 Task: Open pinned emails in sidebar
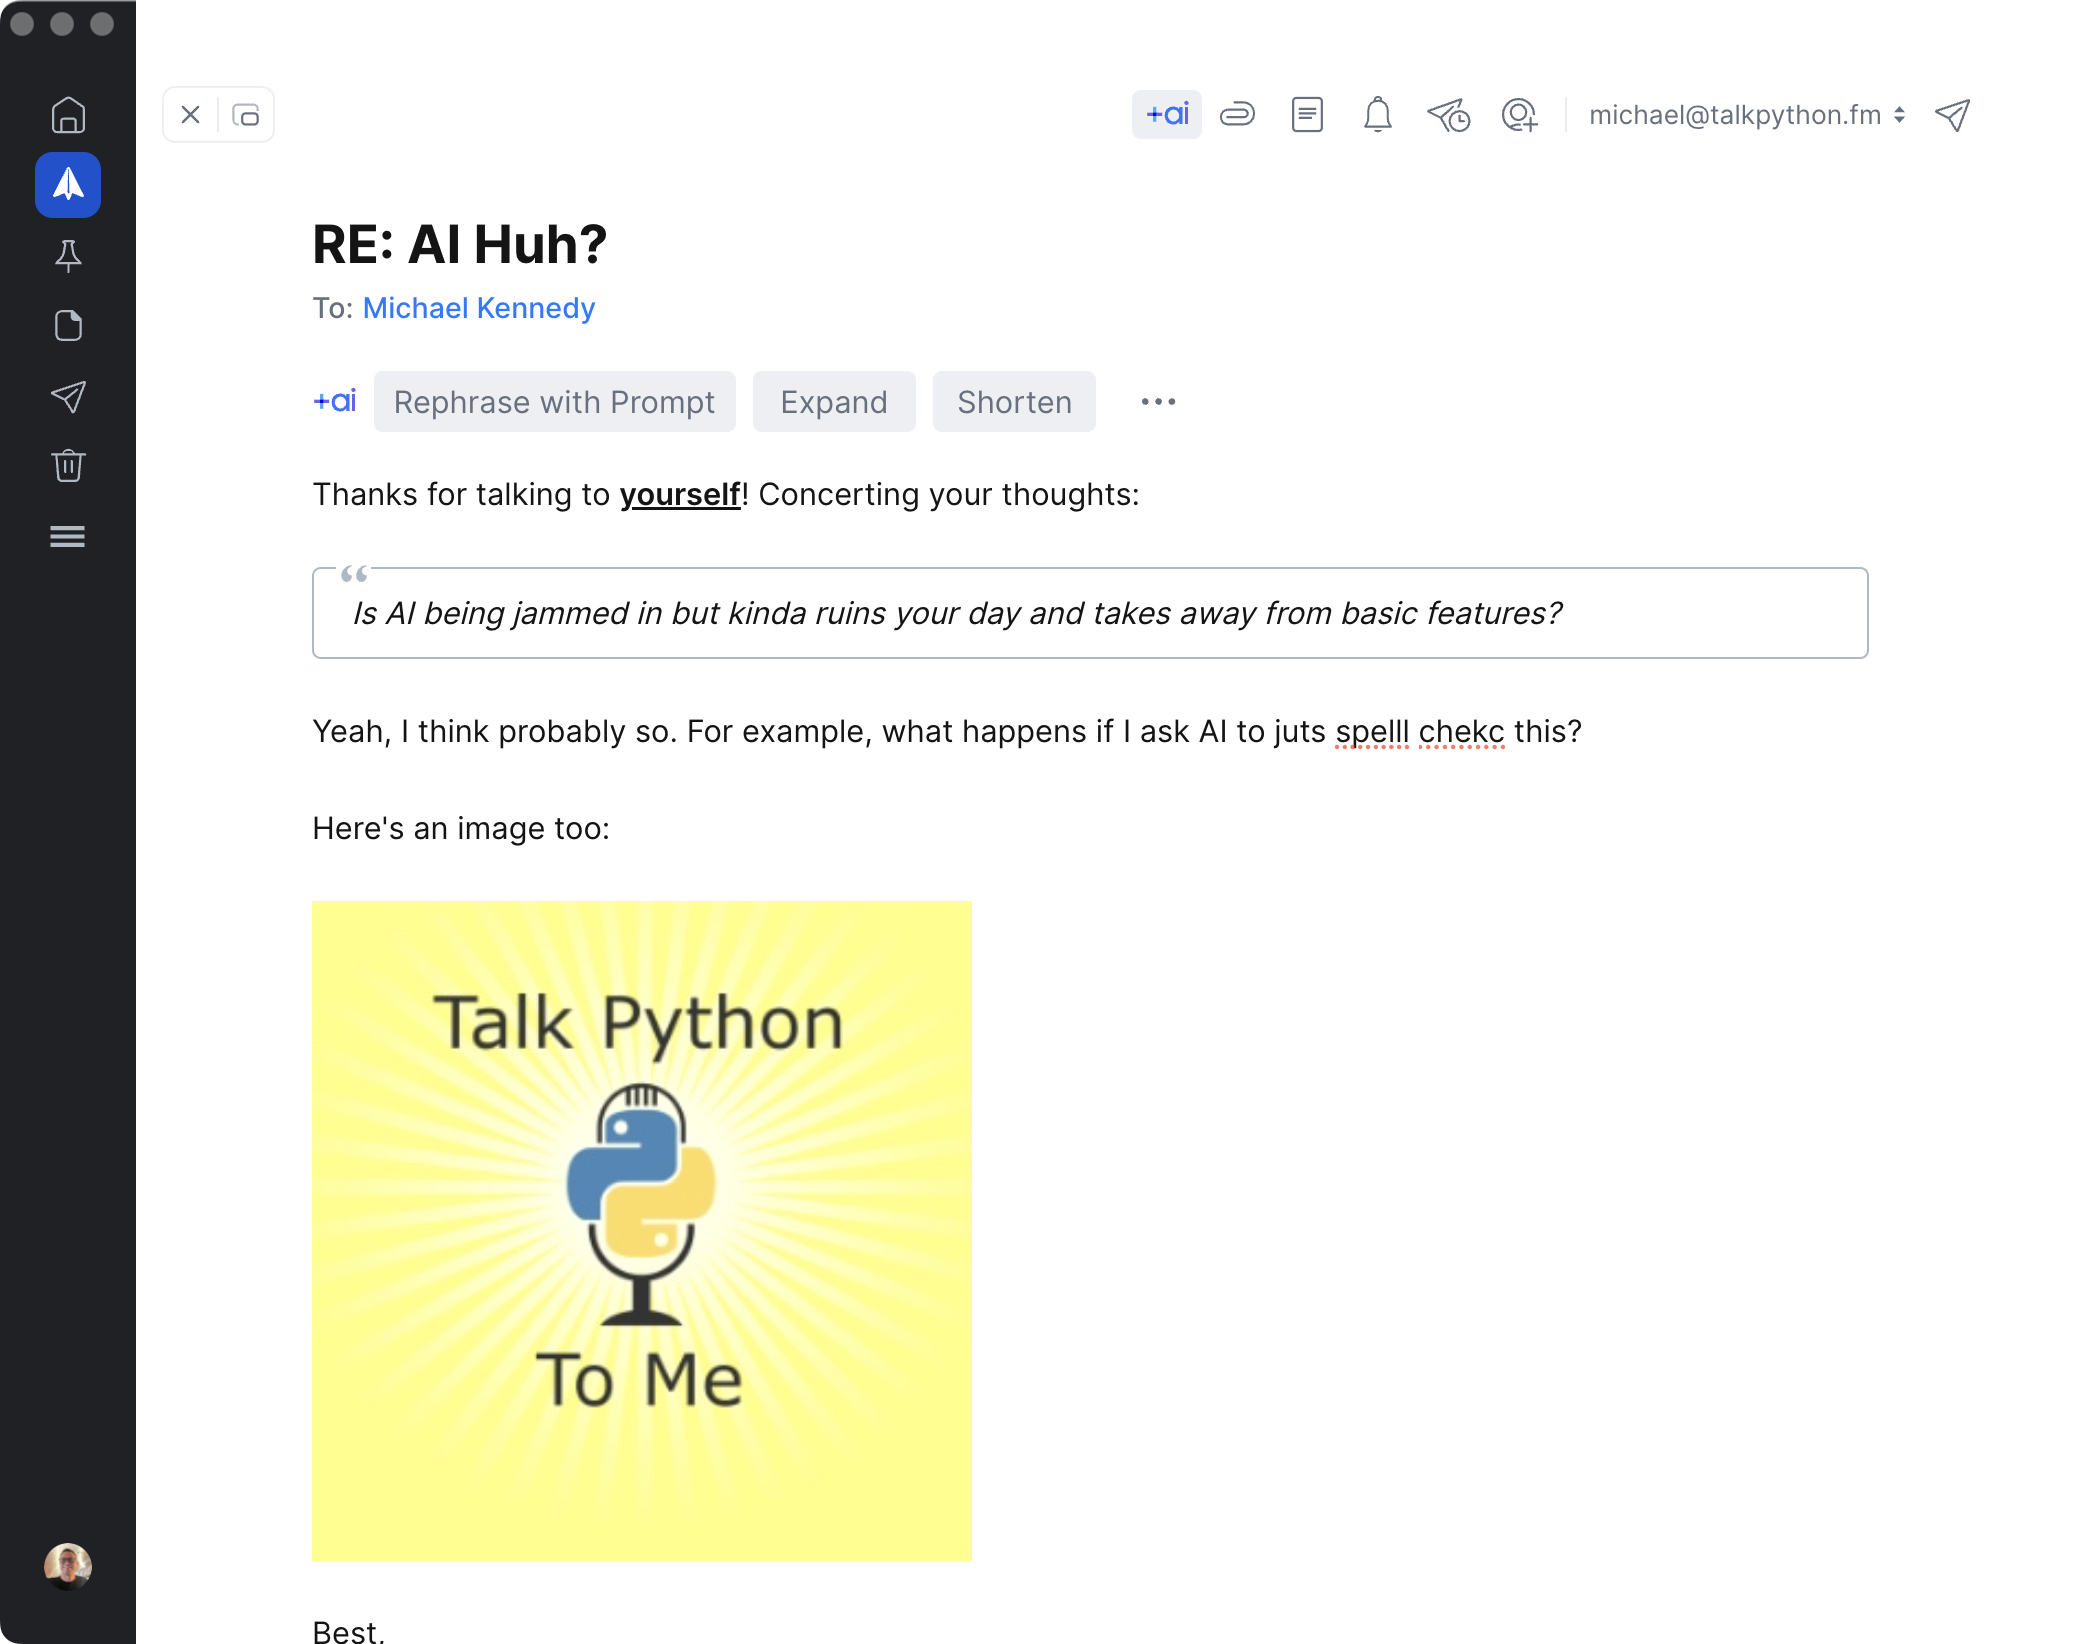(x=68, y=256)
